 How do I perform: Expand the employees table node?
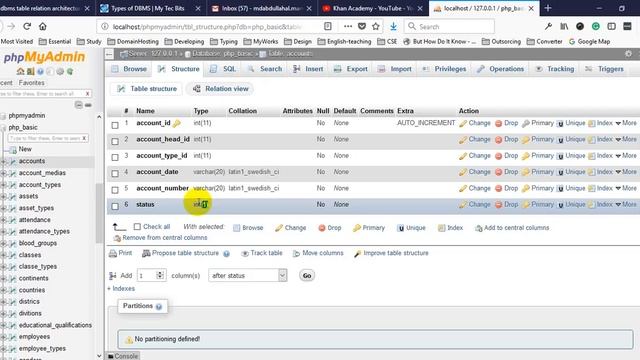tap(4, 337)
